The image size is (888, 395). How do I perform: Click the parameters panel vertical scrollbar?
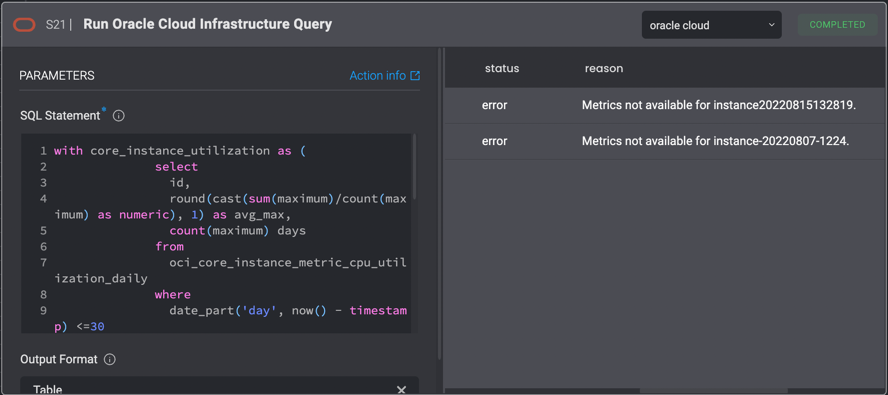440,204
